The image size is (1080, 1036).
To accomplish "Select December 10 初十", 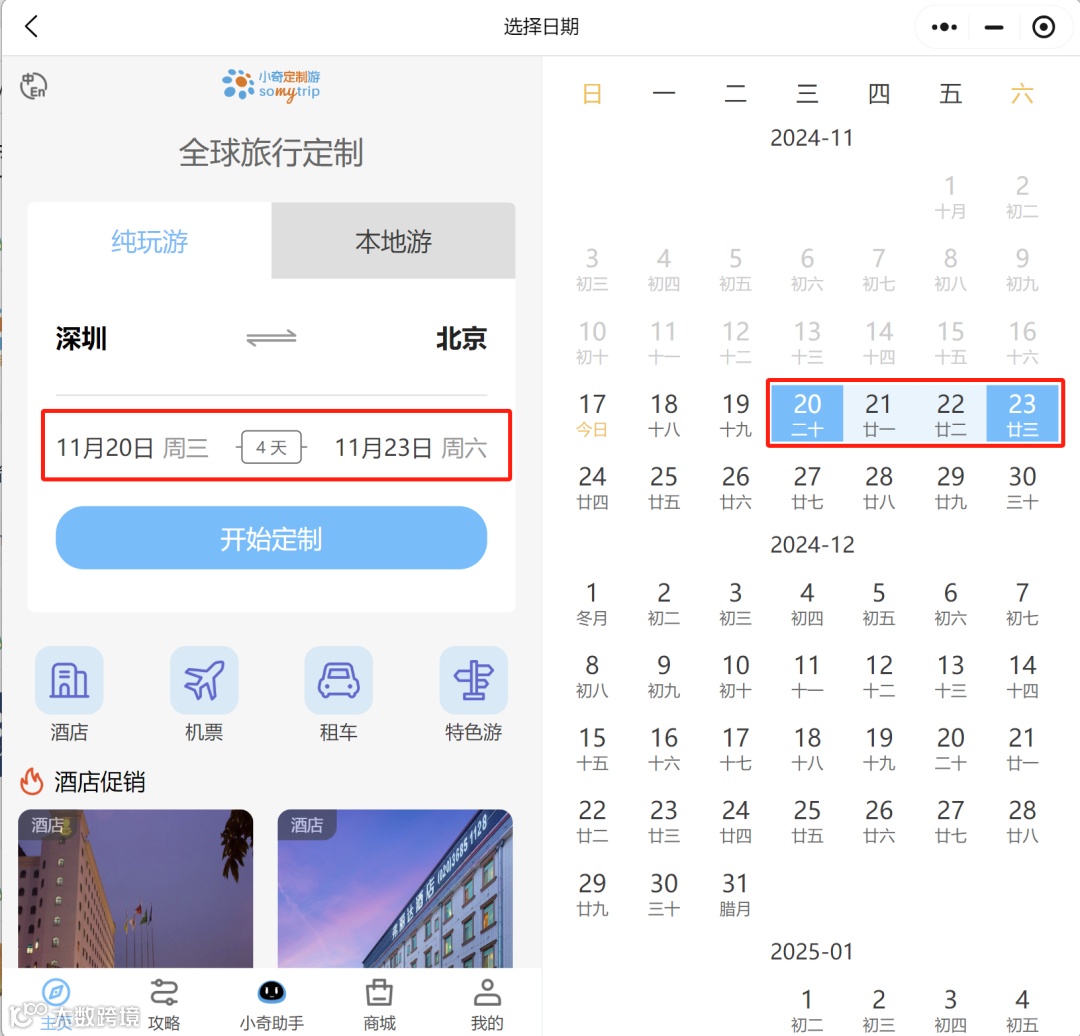I will 736,675.
